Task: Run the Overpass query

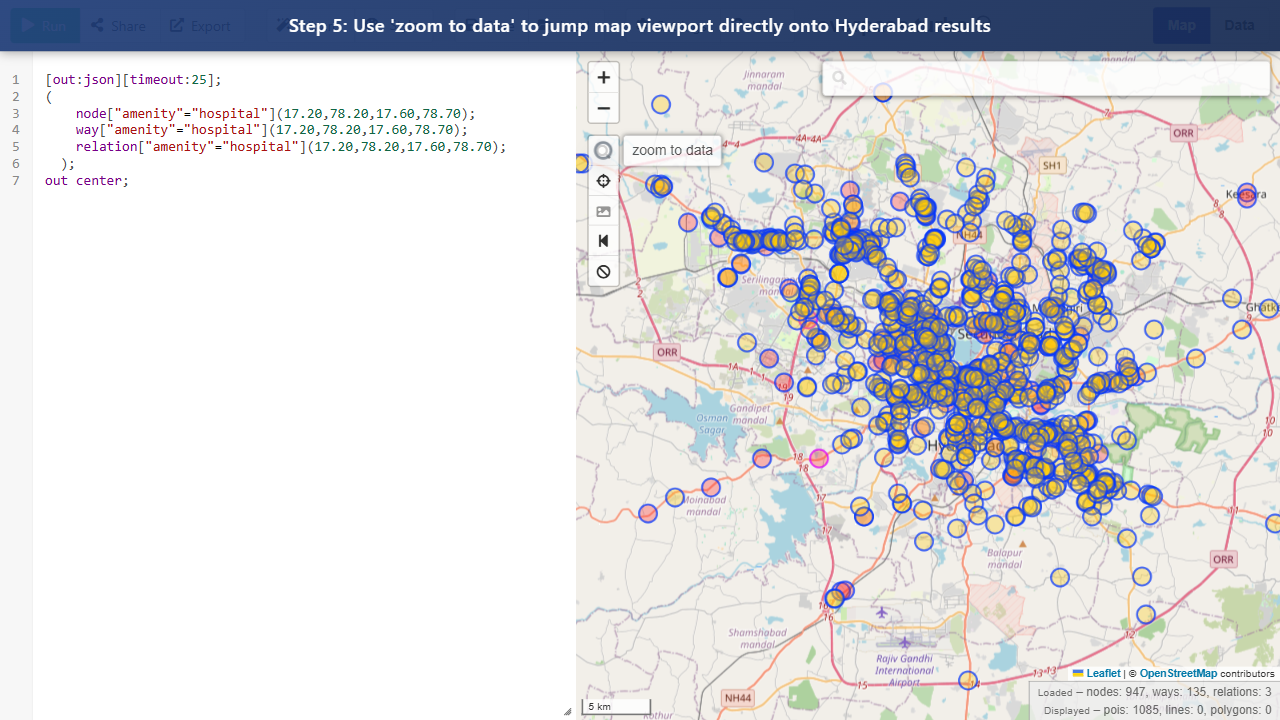Action: pos(45,25)
